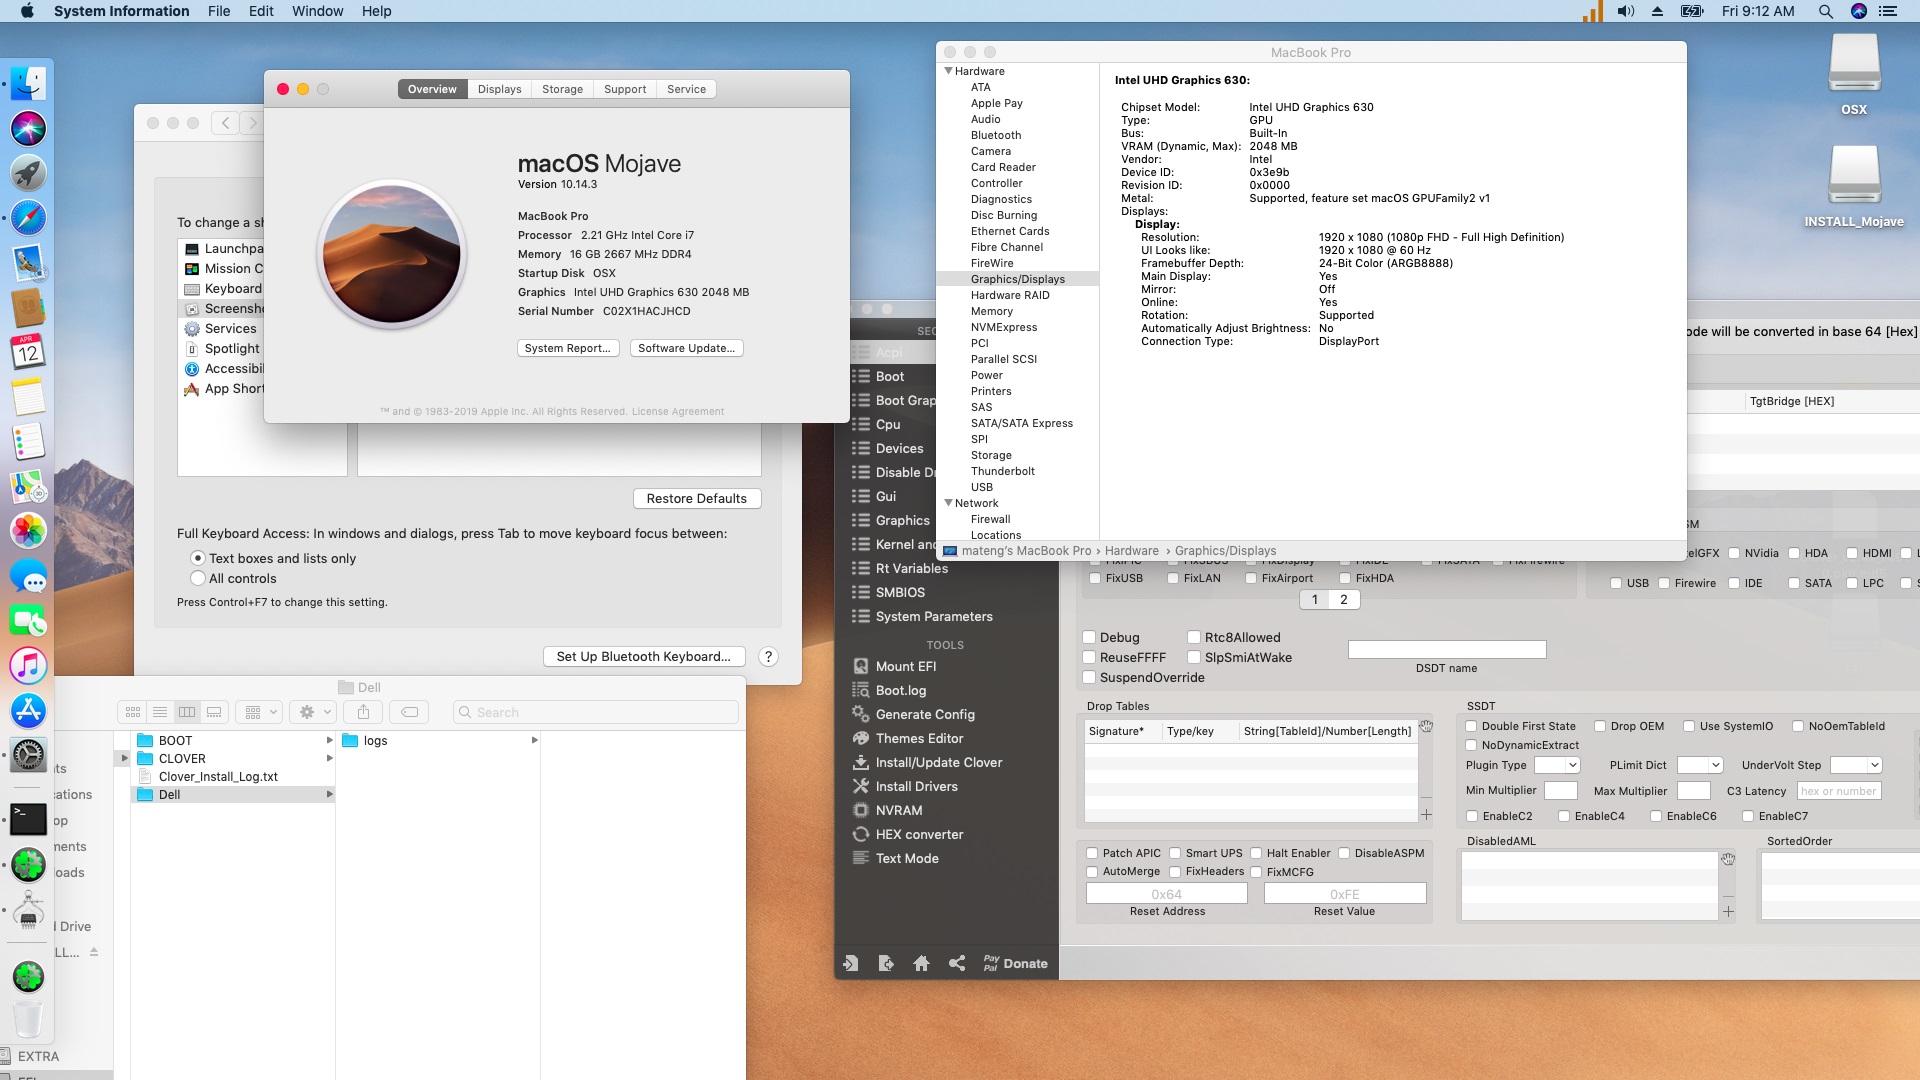Go to page 2 of ACPI fixes
This screenshot has height=1080, width=1920.
(x=1344, y=599)
